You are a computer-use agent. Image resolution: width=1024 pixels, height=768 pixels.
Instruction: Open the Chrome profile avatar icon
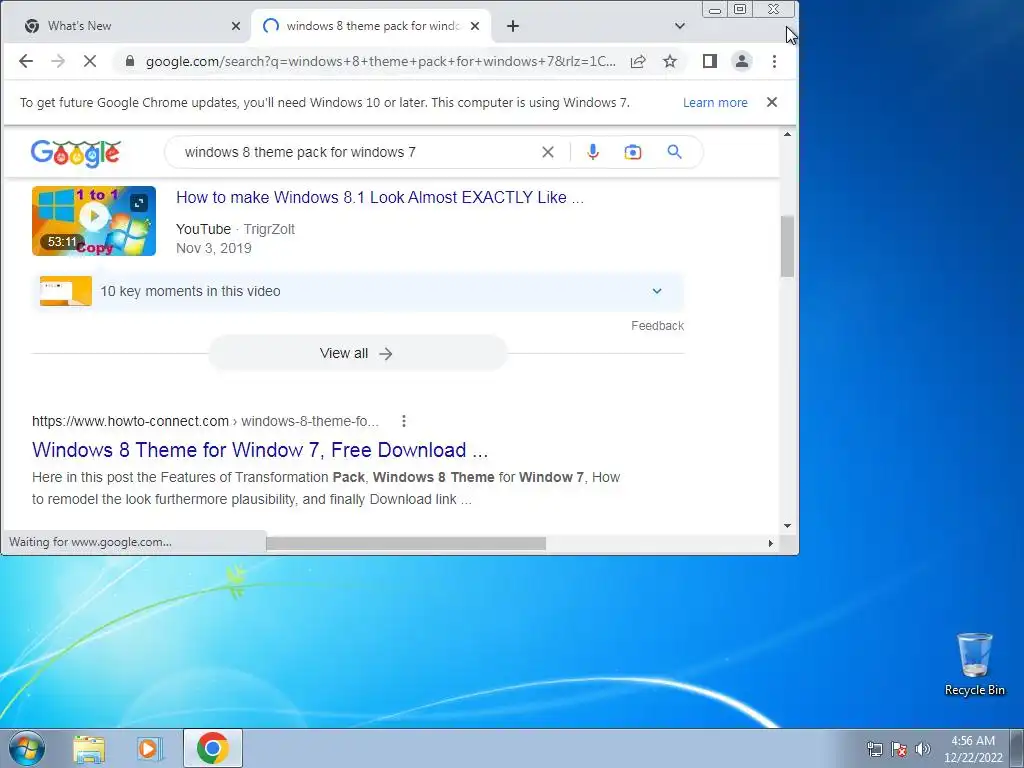[x=742, y=61]
